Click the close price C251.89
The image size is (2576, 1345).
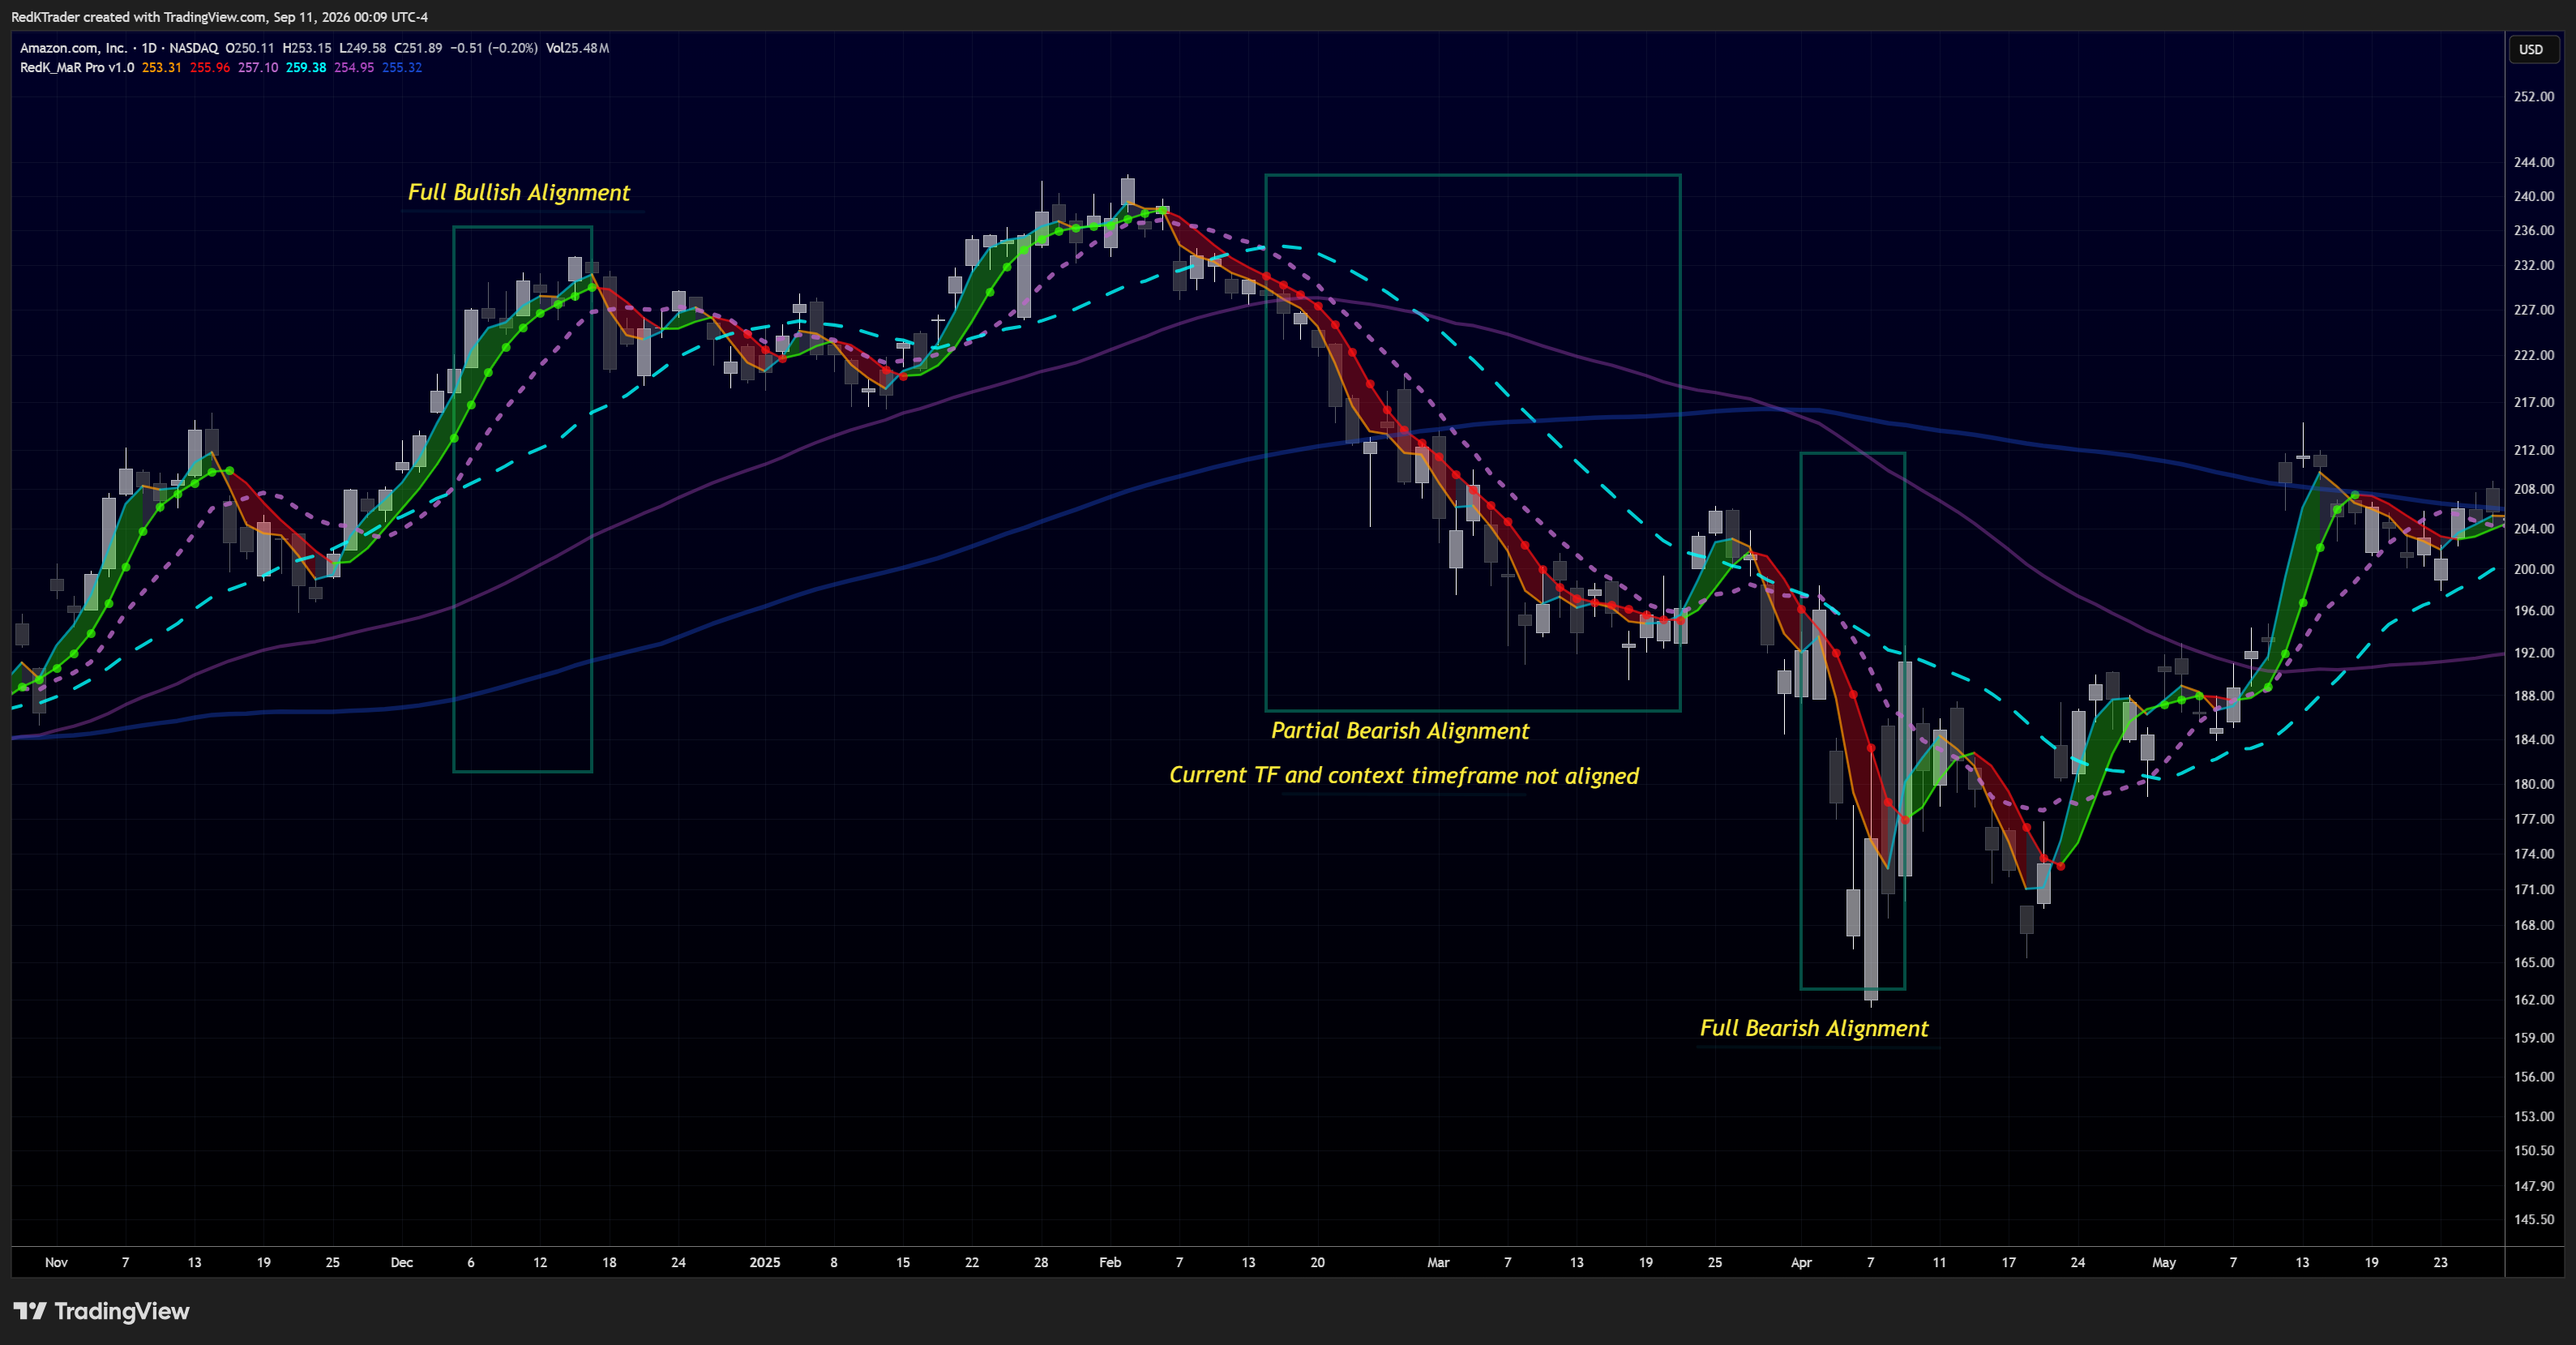pyautogui.click(x=418, y=48)
